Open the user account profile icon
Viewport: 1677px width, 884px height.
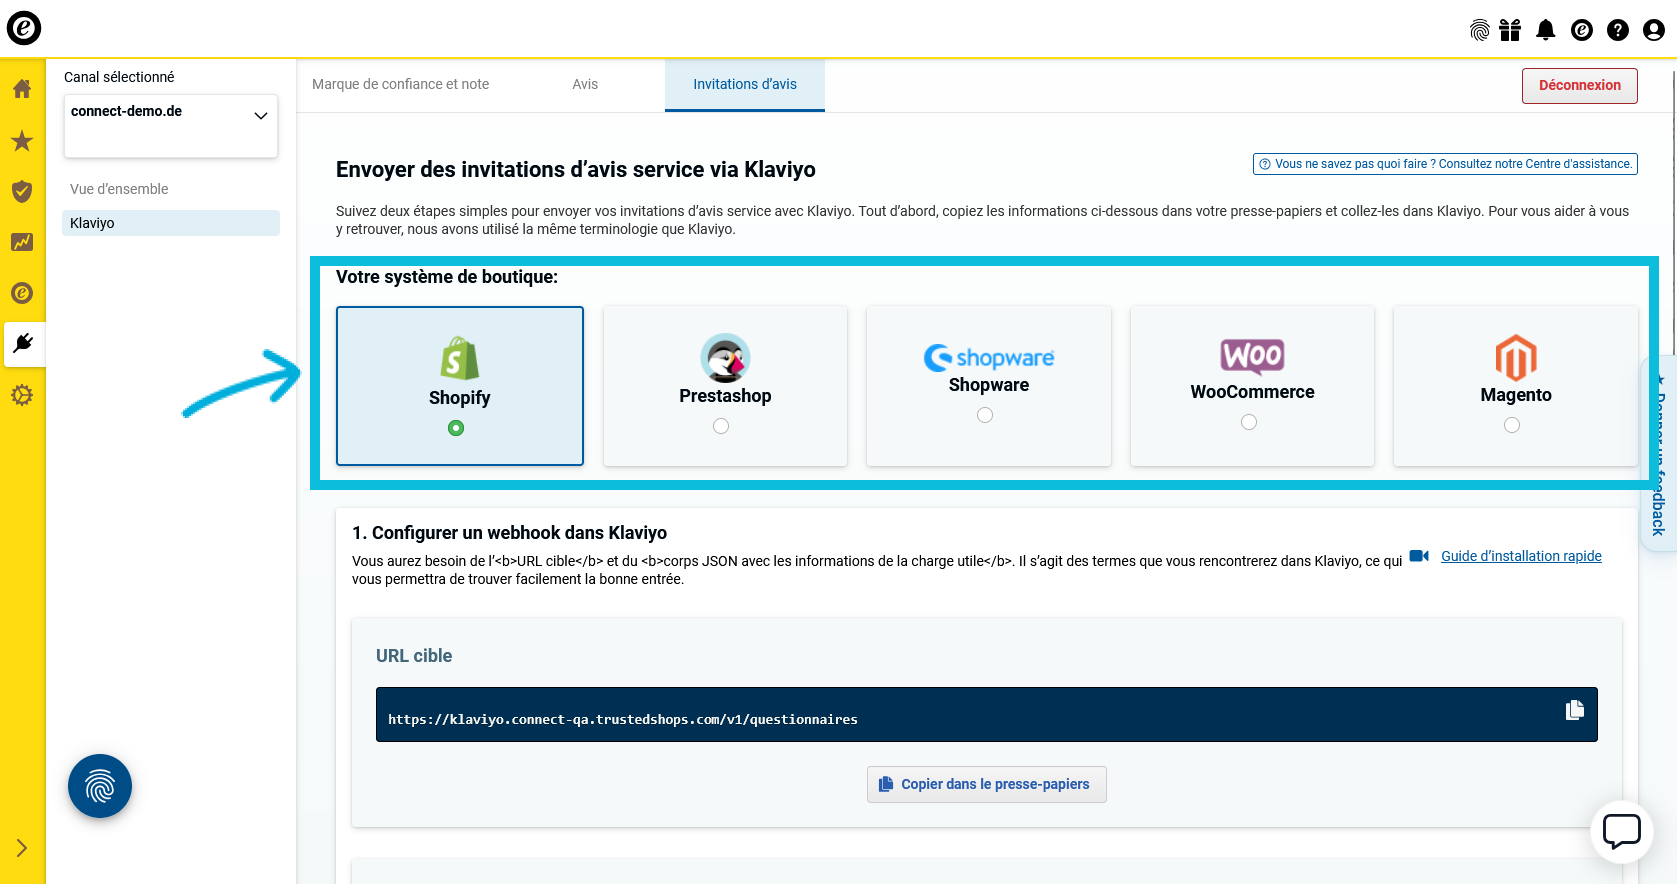coord(1654,30)
